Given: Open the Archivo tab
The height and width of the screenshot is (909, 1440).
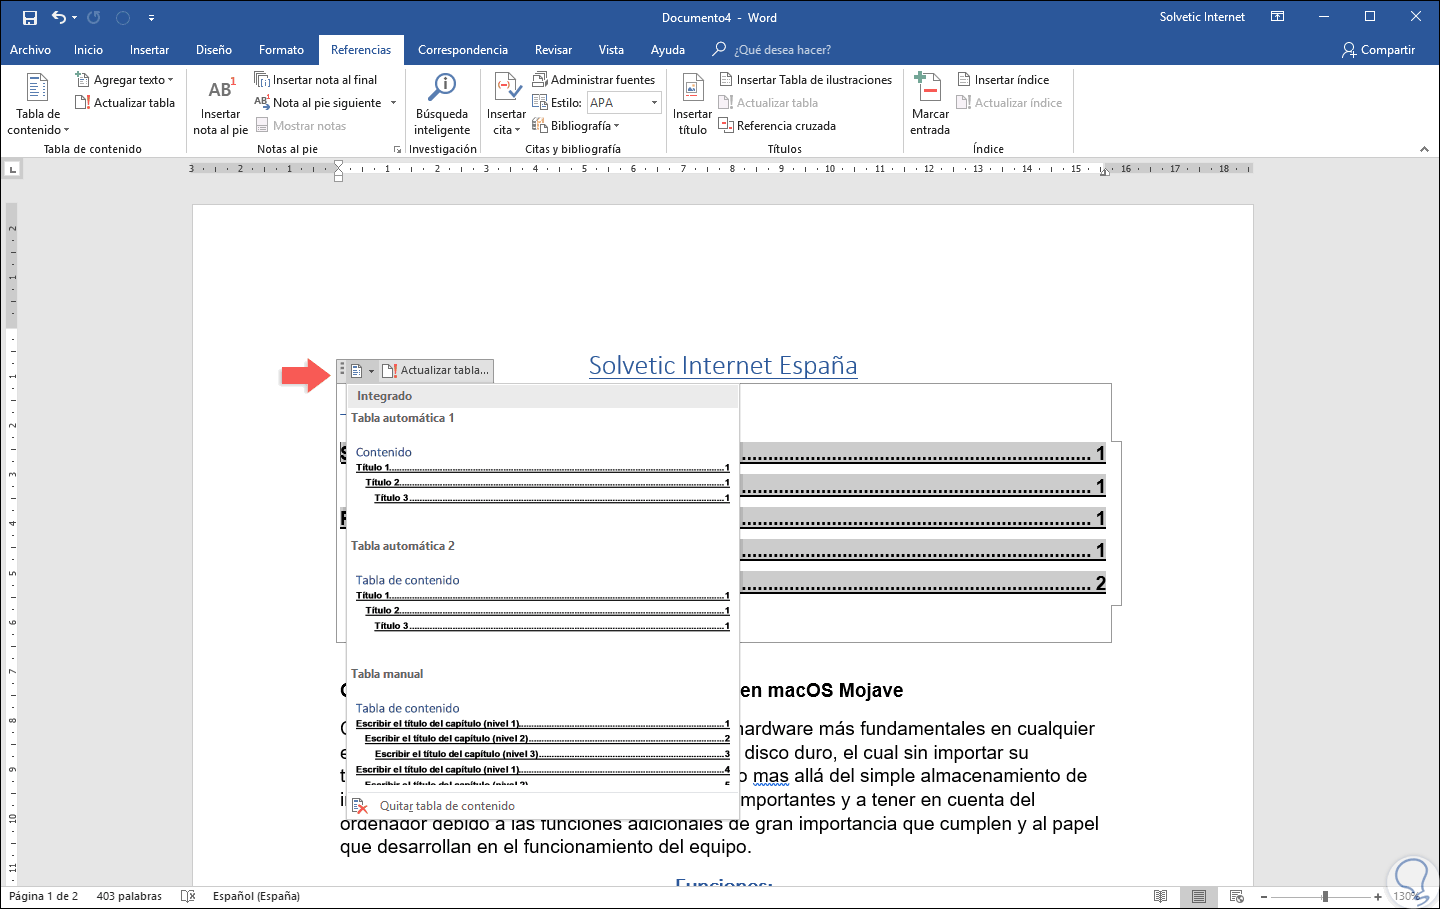Looking at the screenshot, I should 30,50.
